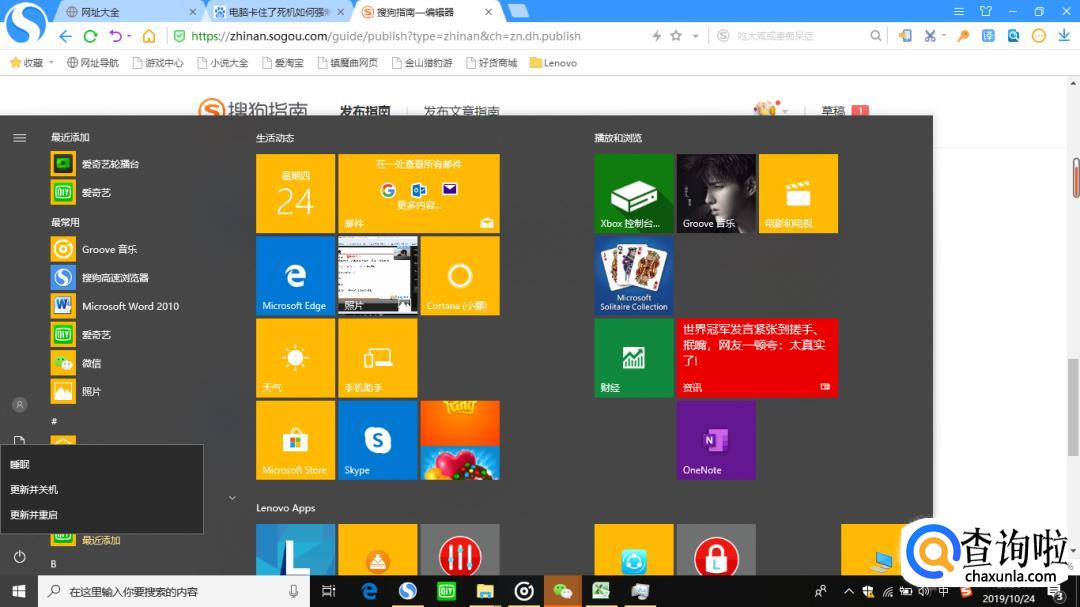Open the 天气 weather tile
This screenshot has width=1080, height=607.
point(295,358)
